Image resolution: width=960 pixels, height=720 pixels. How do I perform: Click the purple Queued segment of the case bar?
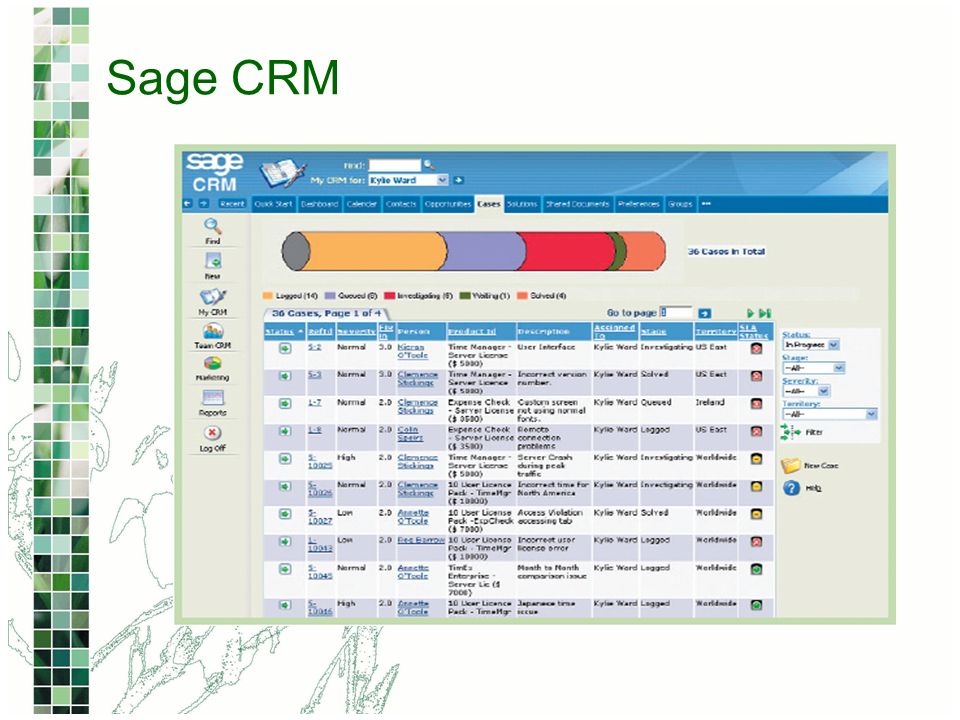coord(484,251)
